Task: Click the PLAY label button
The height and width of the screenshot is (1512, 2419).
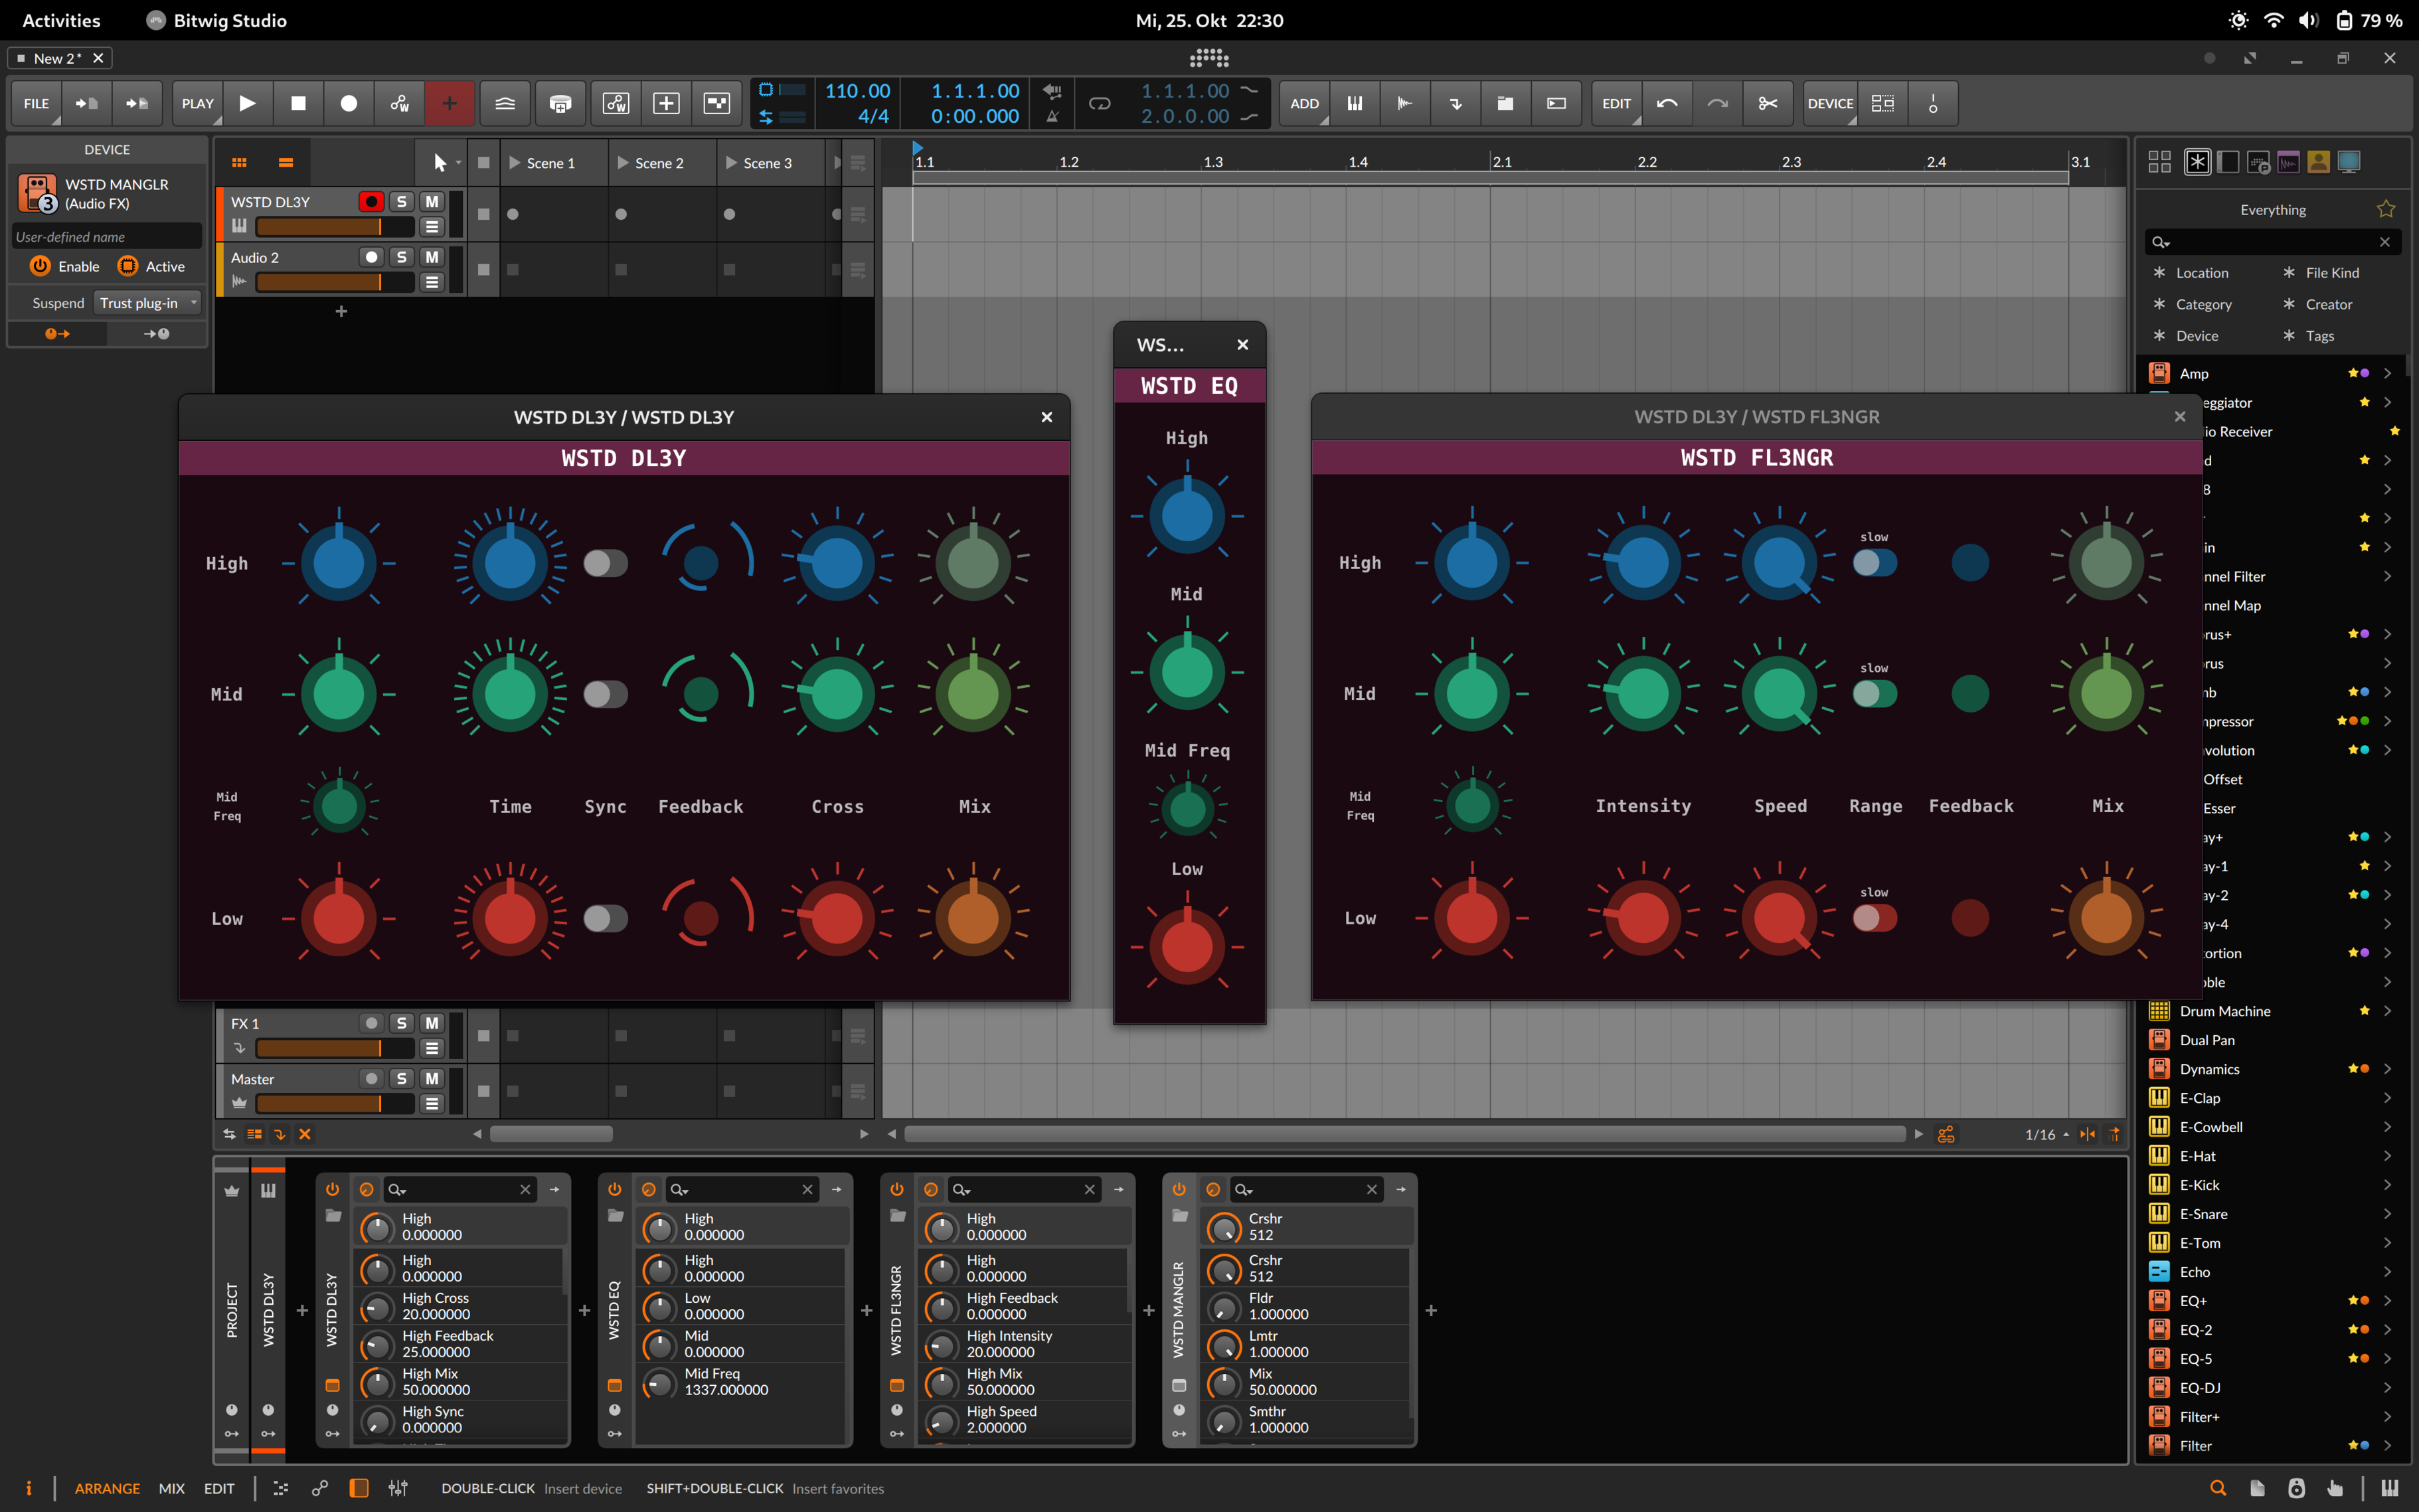Action: (197, 103)
